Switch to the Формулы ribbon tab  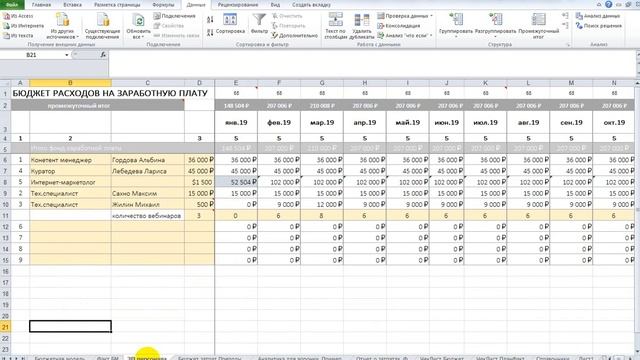(x=163, y=5)
